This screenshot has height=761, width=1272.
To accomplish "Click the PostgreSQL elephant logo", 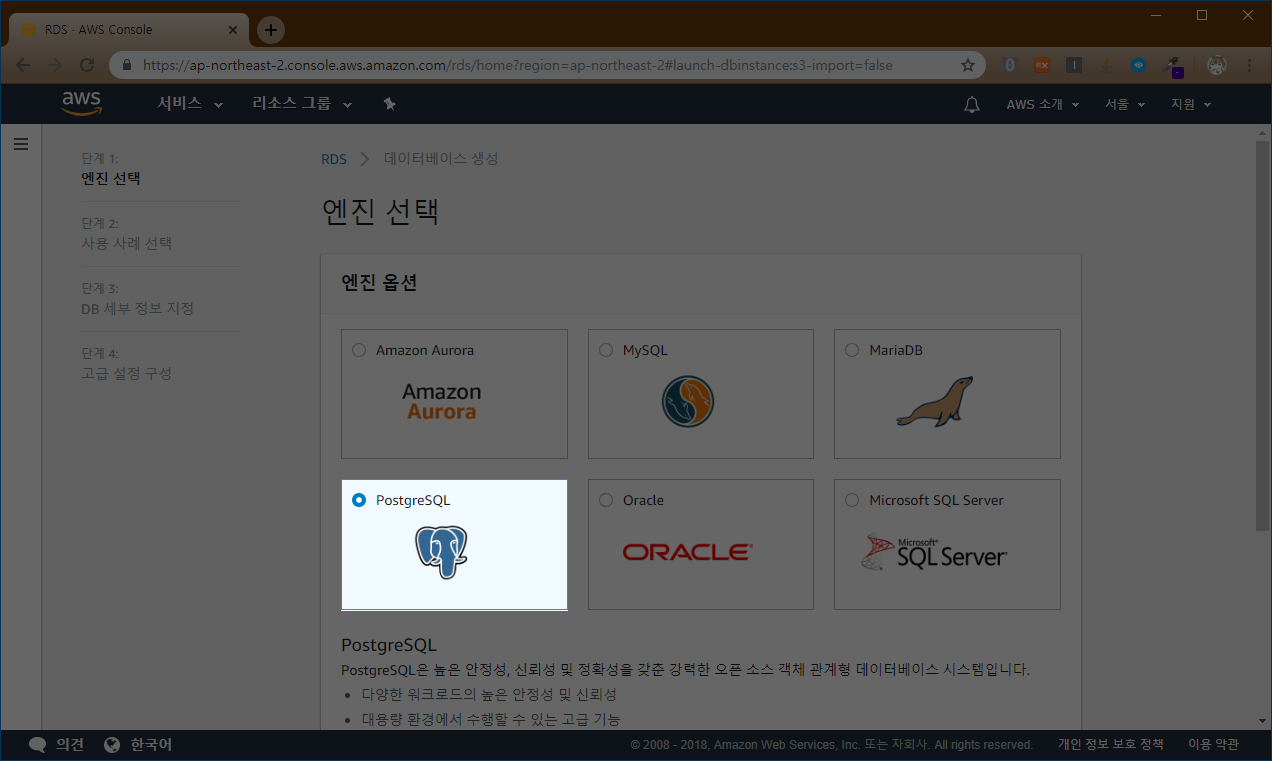I will [x=442, y=552].
